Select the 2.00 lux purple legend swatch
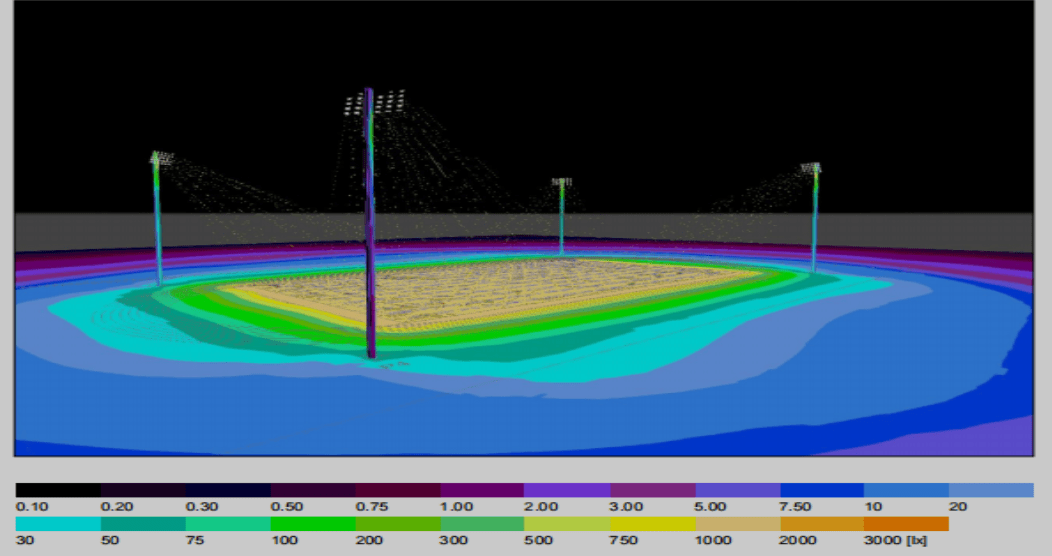The image size is (1052, 556). point(567,490)
